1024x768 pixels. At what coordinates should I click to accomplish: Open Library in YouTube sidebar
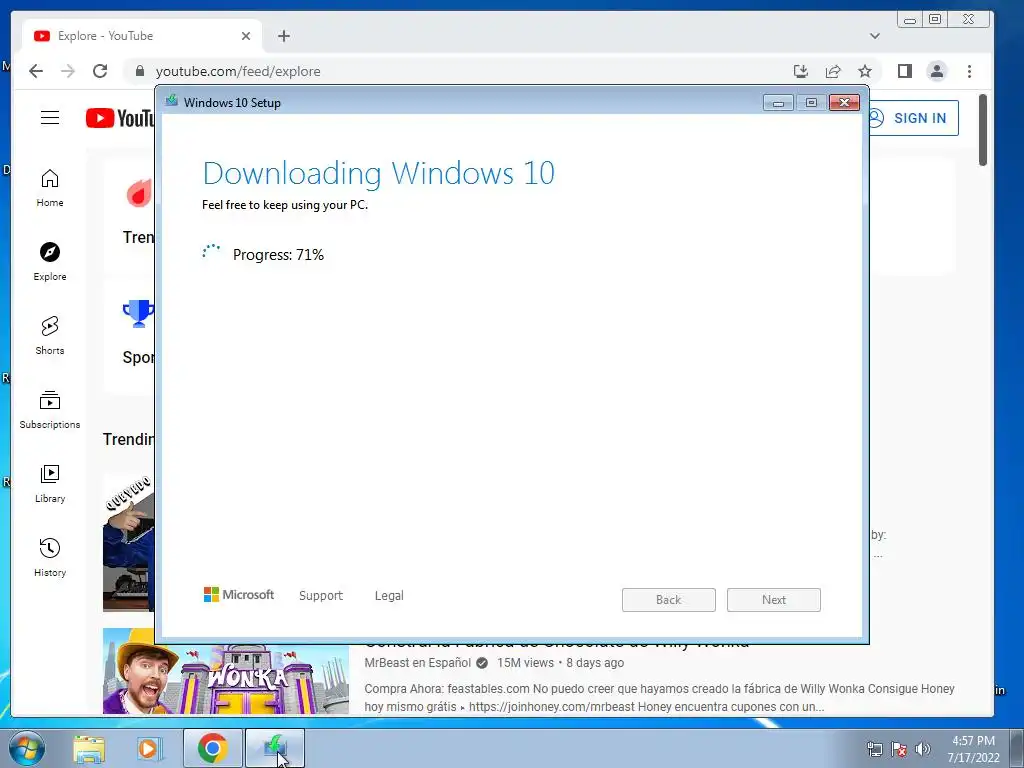tap(50, 483)
